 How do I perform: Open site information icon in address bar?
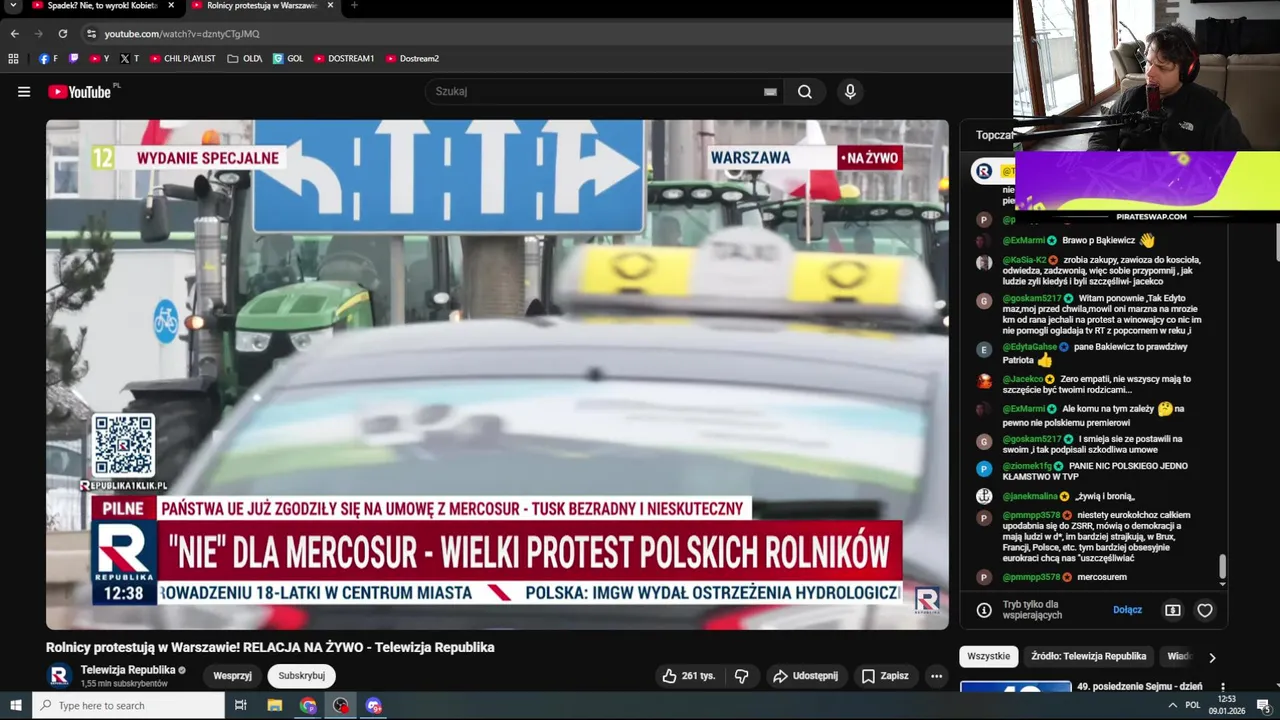click(x=91, y=34)
